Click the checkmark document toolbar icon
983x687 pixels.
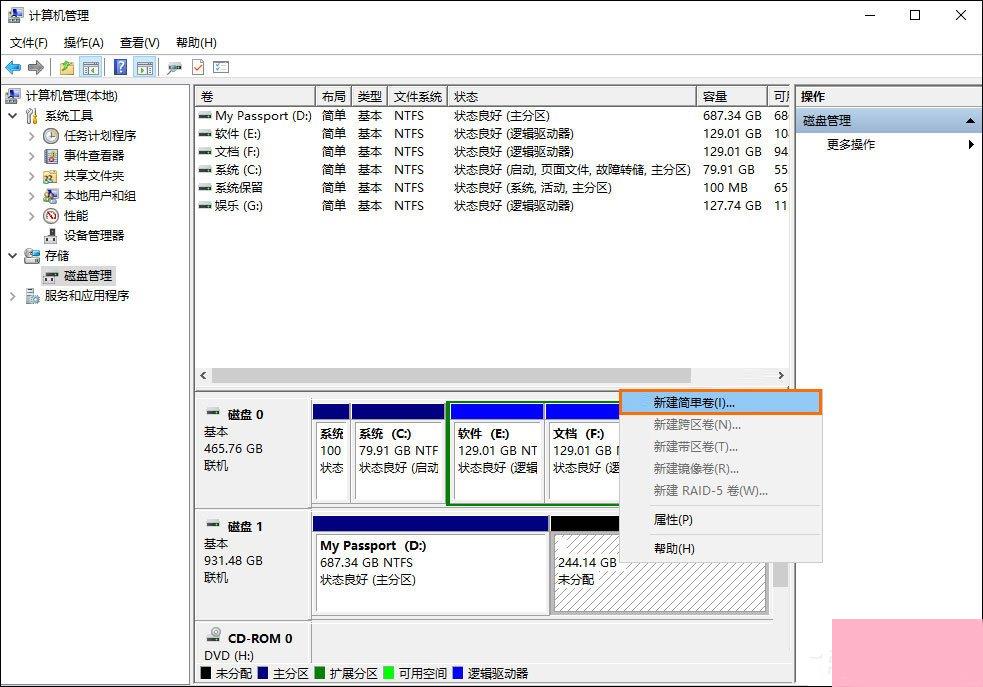[198, 67]
